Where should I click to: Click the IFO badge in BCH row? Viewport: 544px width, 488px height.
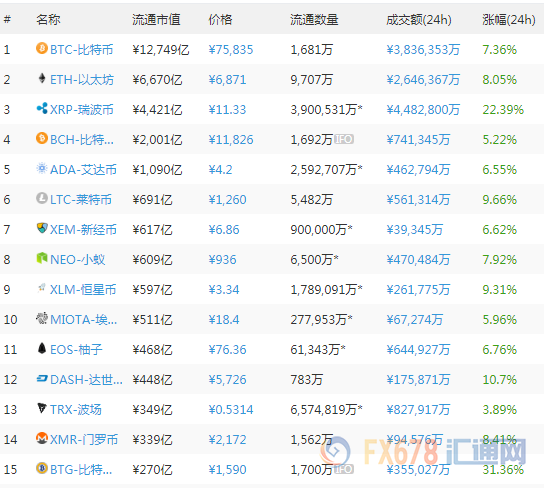344,139
